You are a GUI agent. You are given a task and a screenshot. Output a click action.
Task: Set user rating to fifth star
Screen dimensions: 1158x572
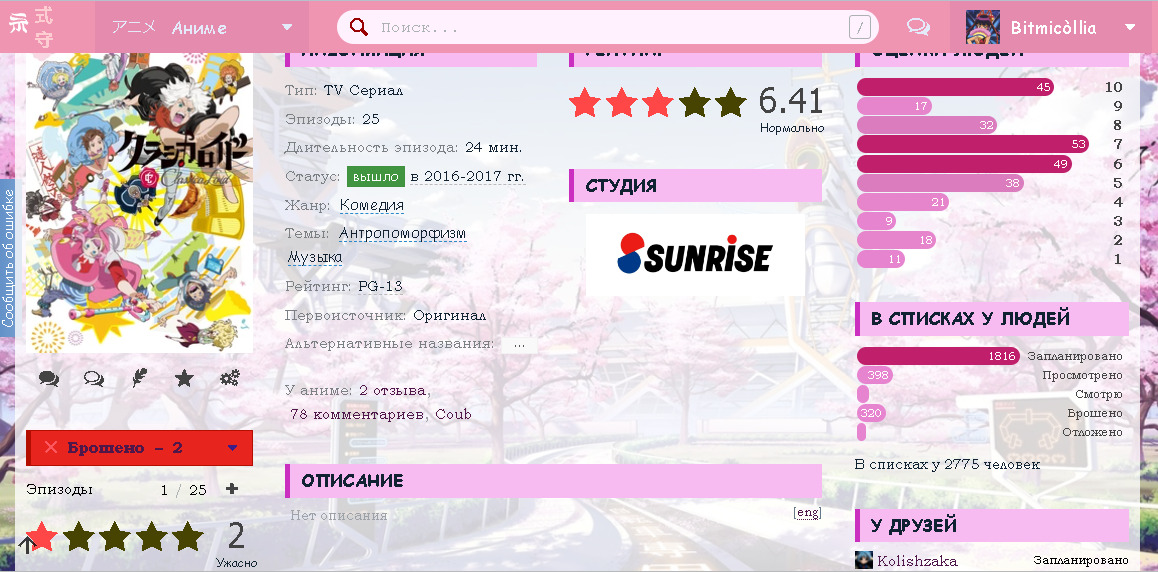188,537
